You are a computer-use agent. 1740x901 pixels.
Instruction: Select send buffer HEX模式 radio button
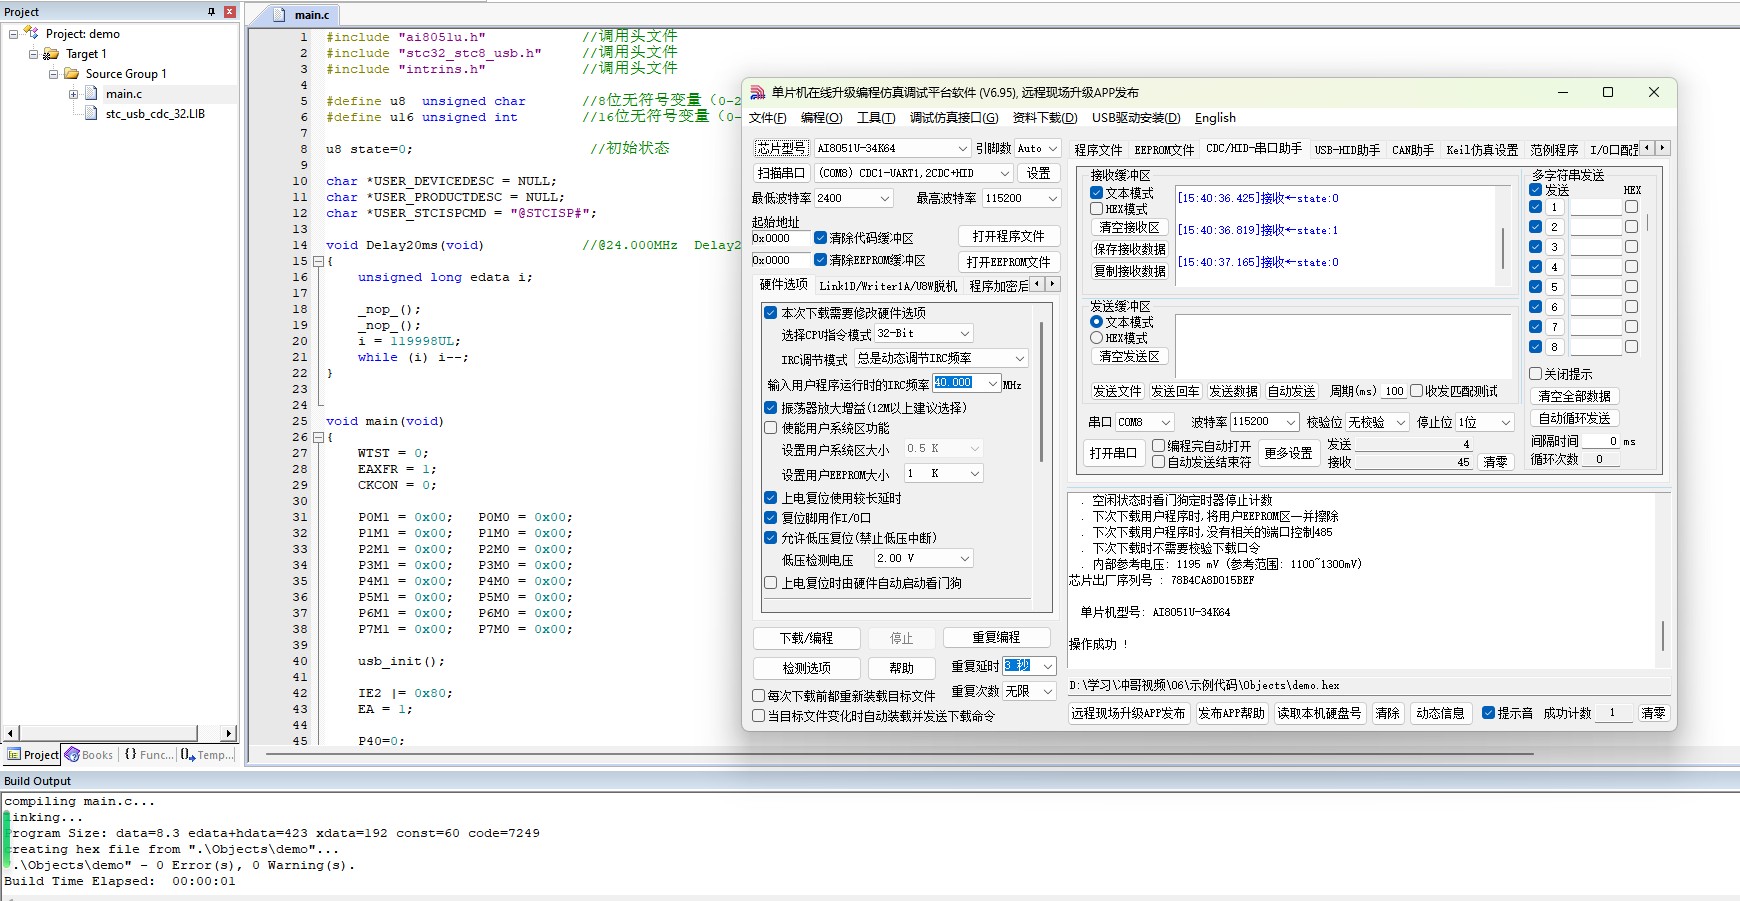(x=1097, y=338)
